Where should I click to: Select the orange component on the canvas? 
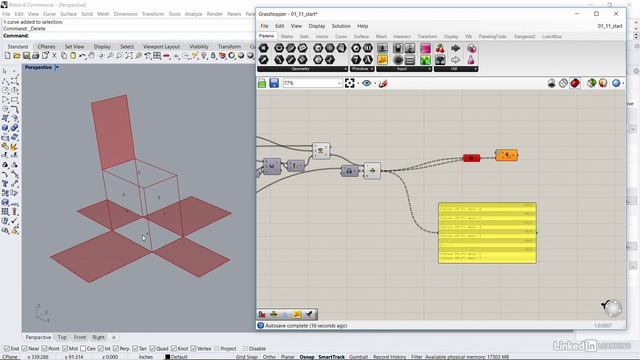507,155
